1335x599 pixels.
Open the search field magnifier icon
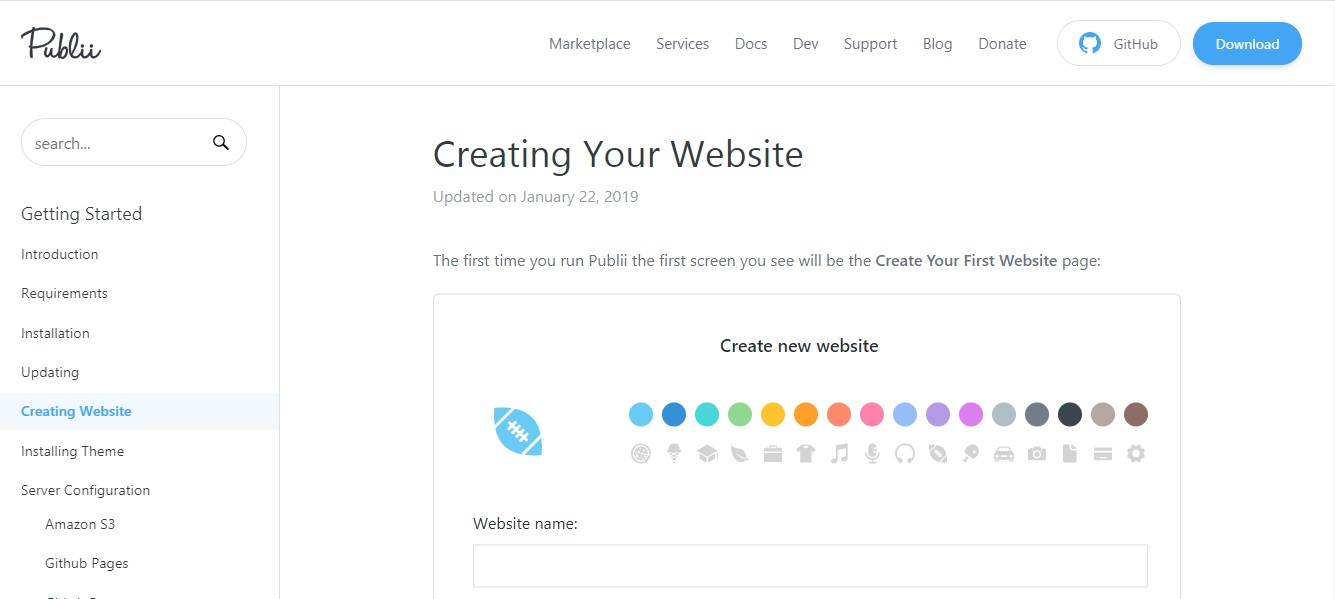220,142
